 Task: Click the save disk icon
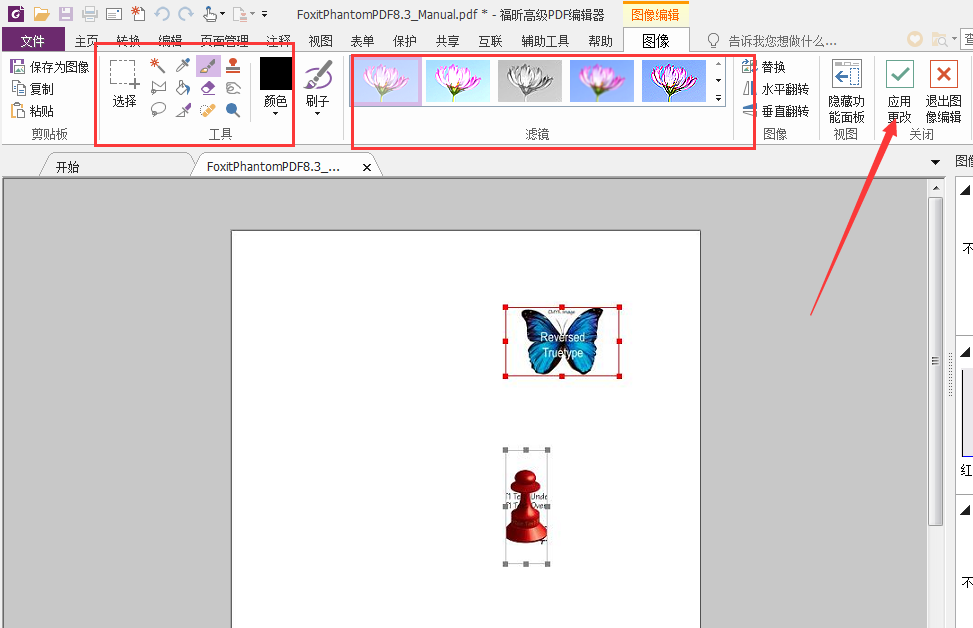65,14
